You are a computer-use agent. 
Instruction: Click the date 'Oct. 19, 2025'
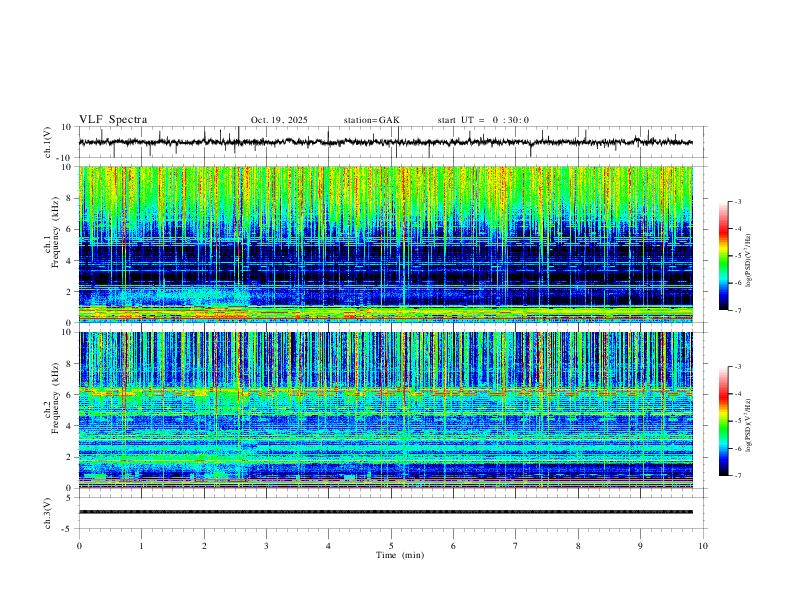point(279,120)
